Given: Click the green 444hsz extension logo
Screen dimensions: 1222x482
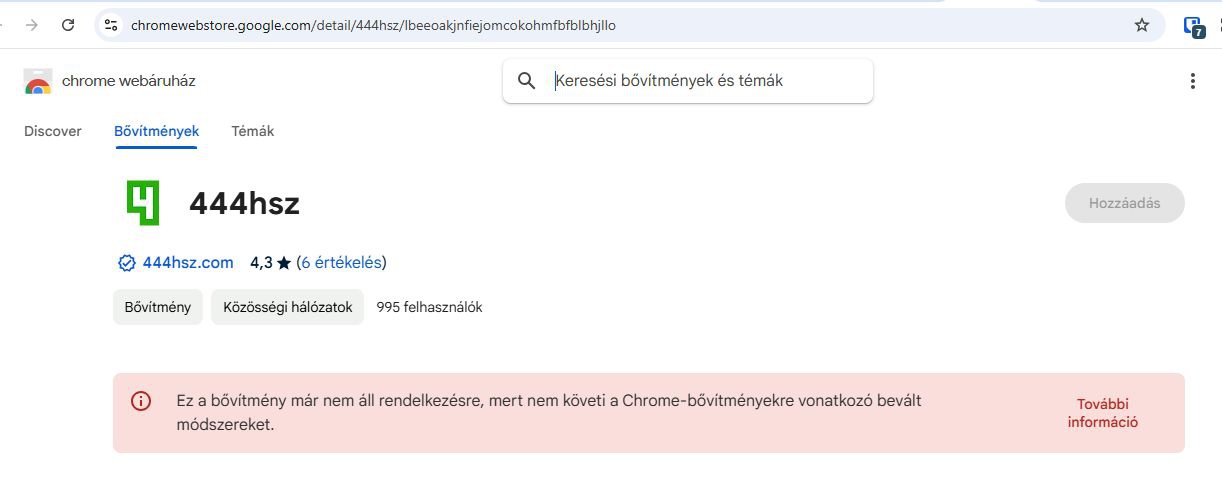Looking at the screenshot, I should pyautogui.click(x=143, y=203).
